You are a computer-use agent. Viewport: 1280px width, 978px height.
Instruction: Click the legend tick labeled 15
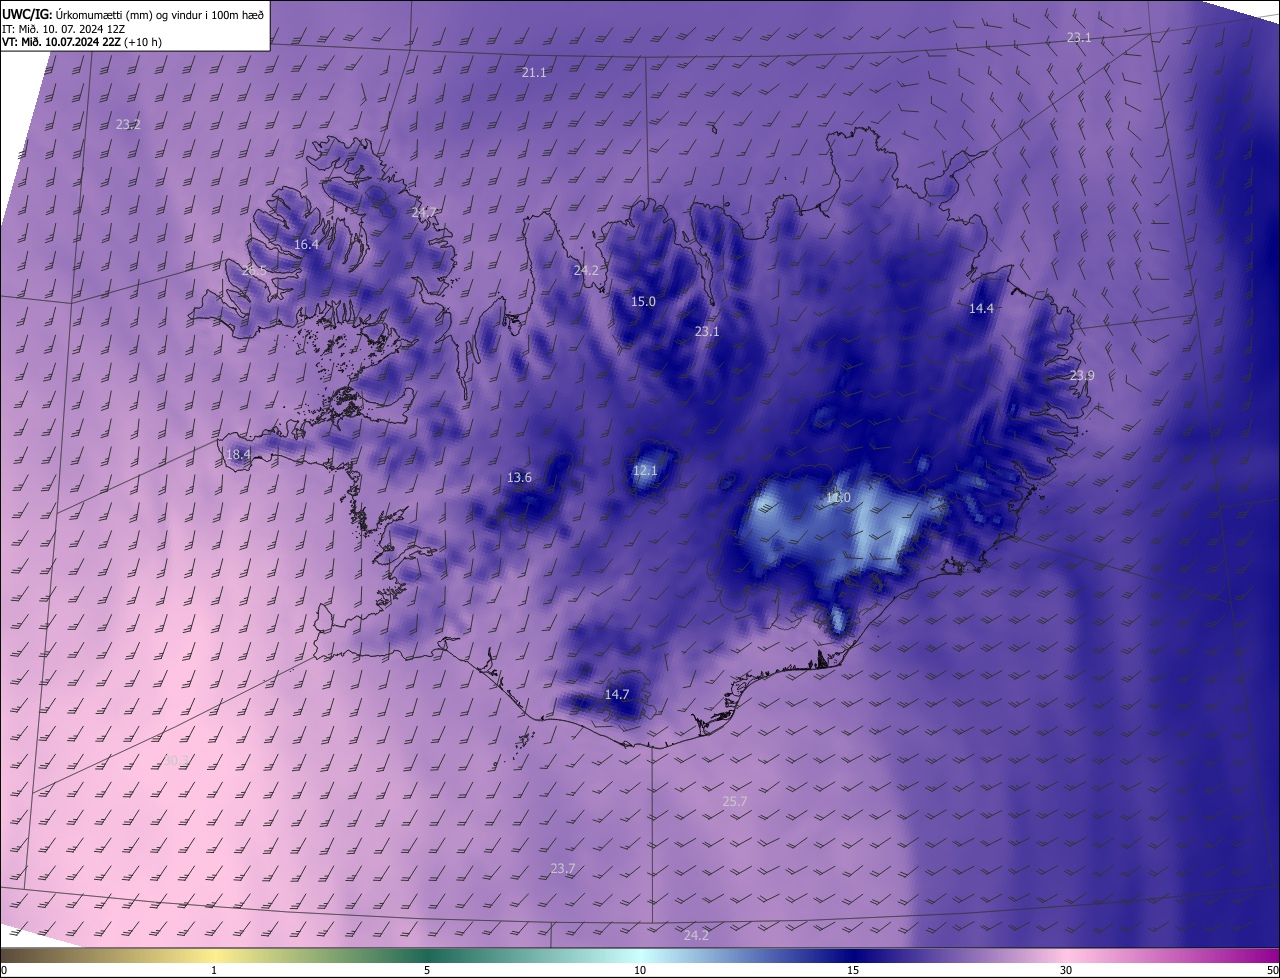coord(853,970)
